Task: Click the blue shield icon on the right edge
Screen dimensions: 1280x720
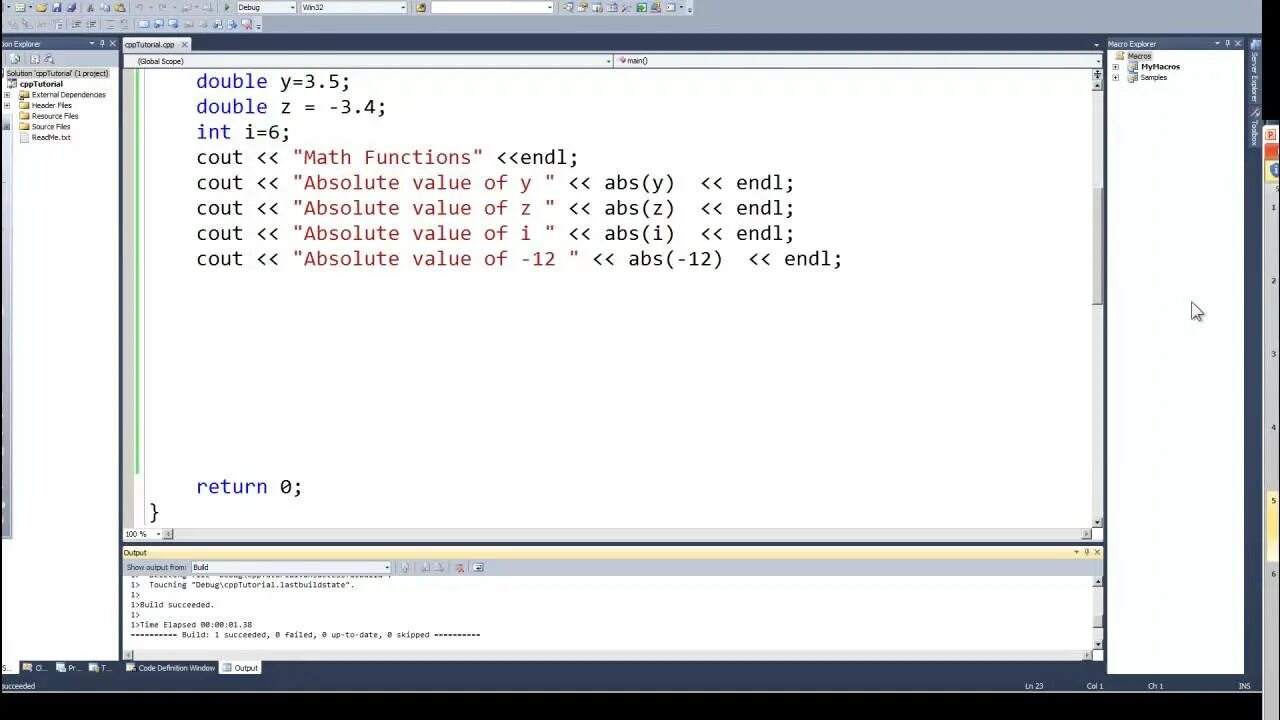Action: [x=1274, y=171]
